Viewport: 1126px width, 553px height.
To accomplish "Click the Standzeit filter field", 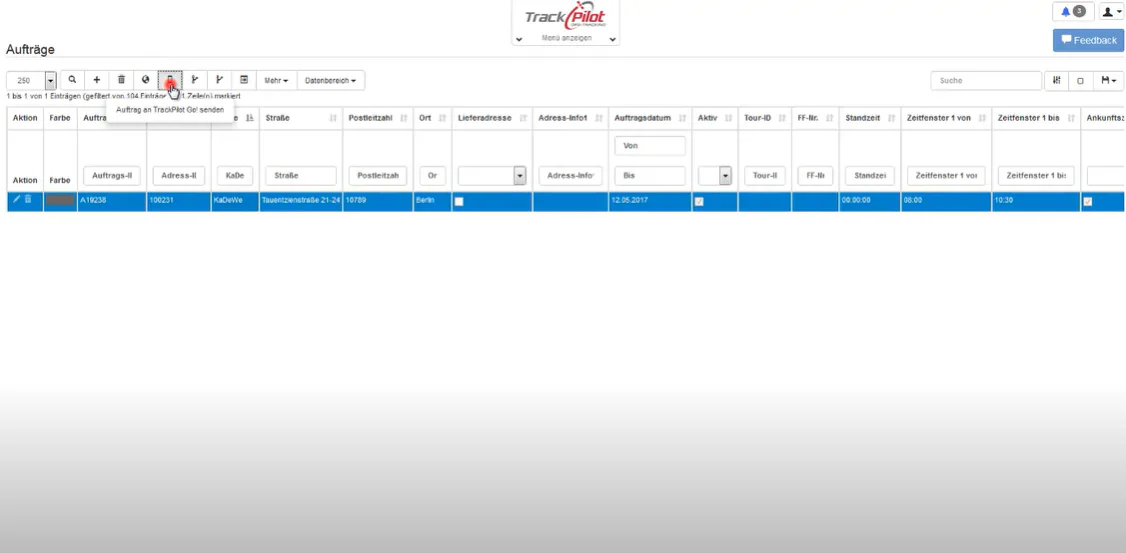I will (870, 175).
